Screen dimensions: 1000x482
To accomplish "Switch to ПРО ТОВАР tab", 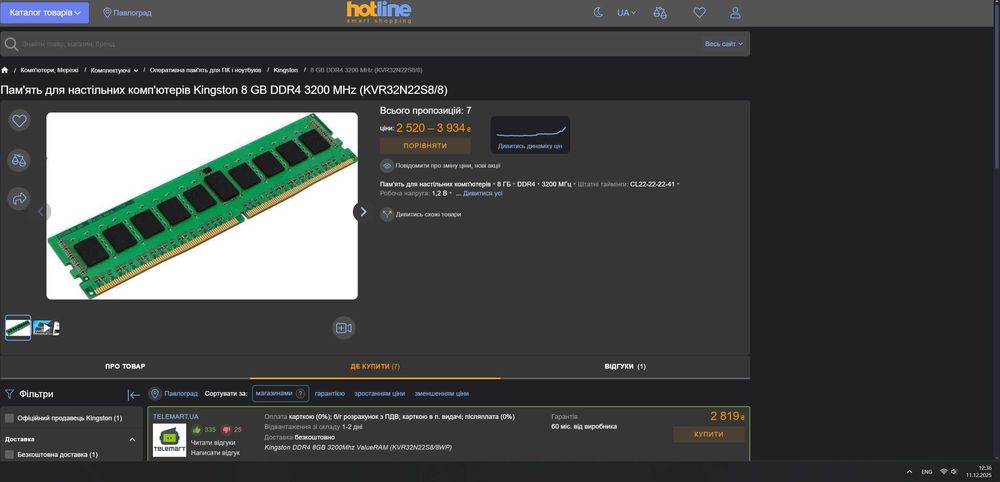I will pyautogui.click(x=125, y=367).
